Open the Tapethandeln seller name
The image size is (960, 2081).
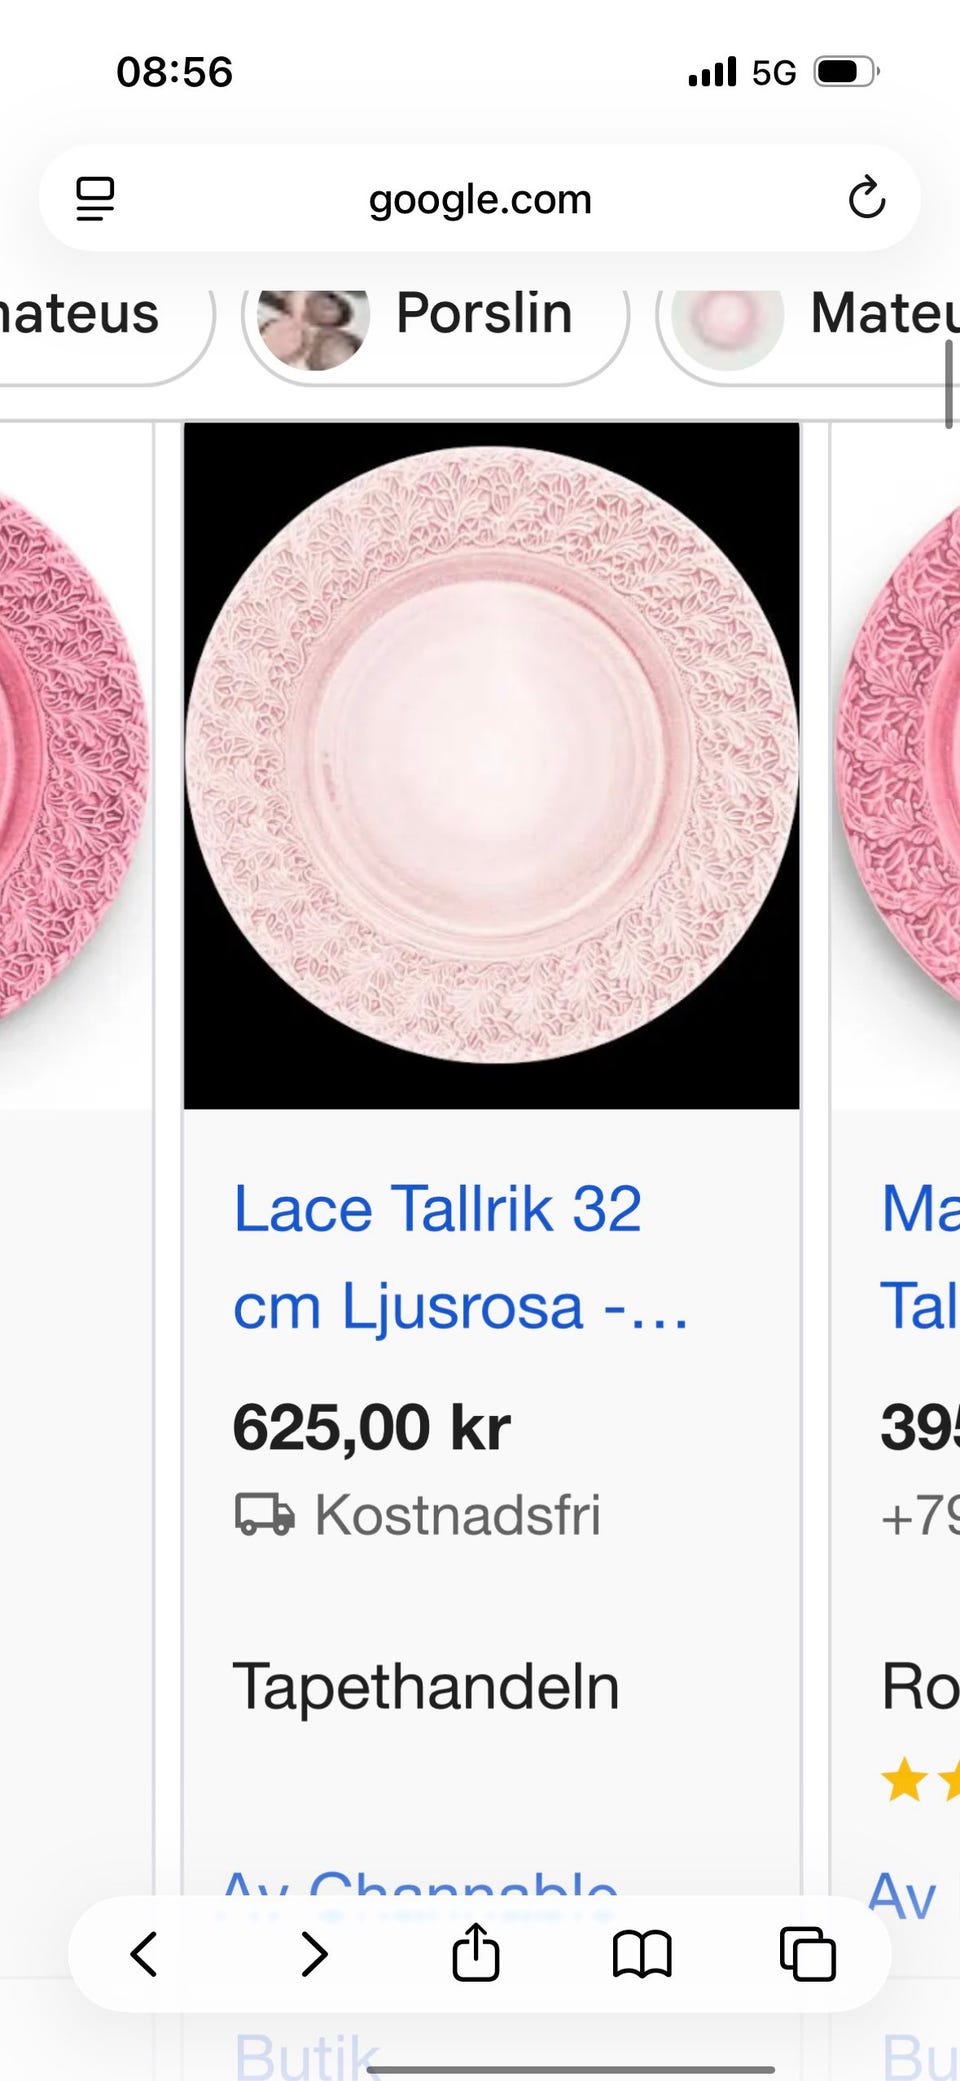(x=426, y=1687)
